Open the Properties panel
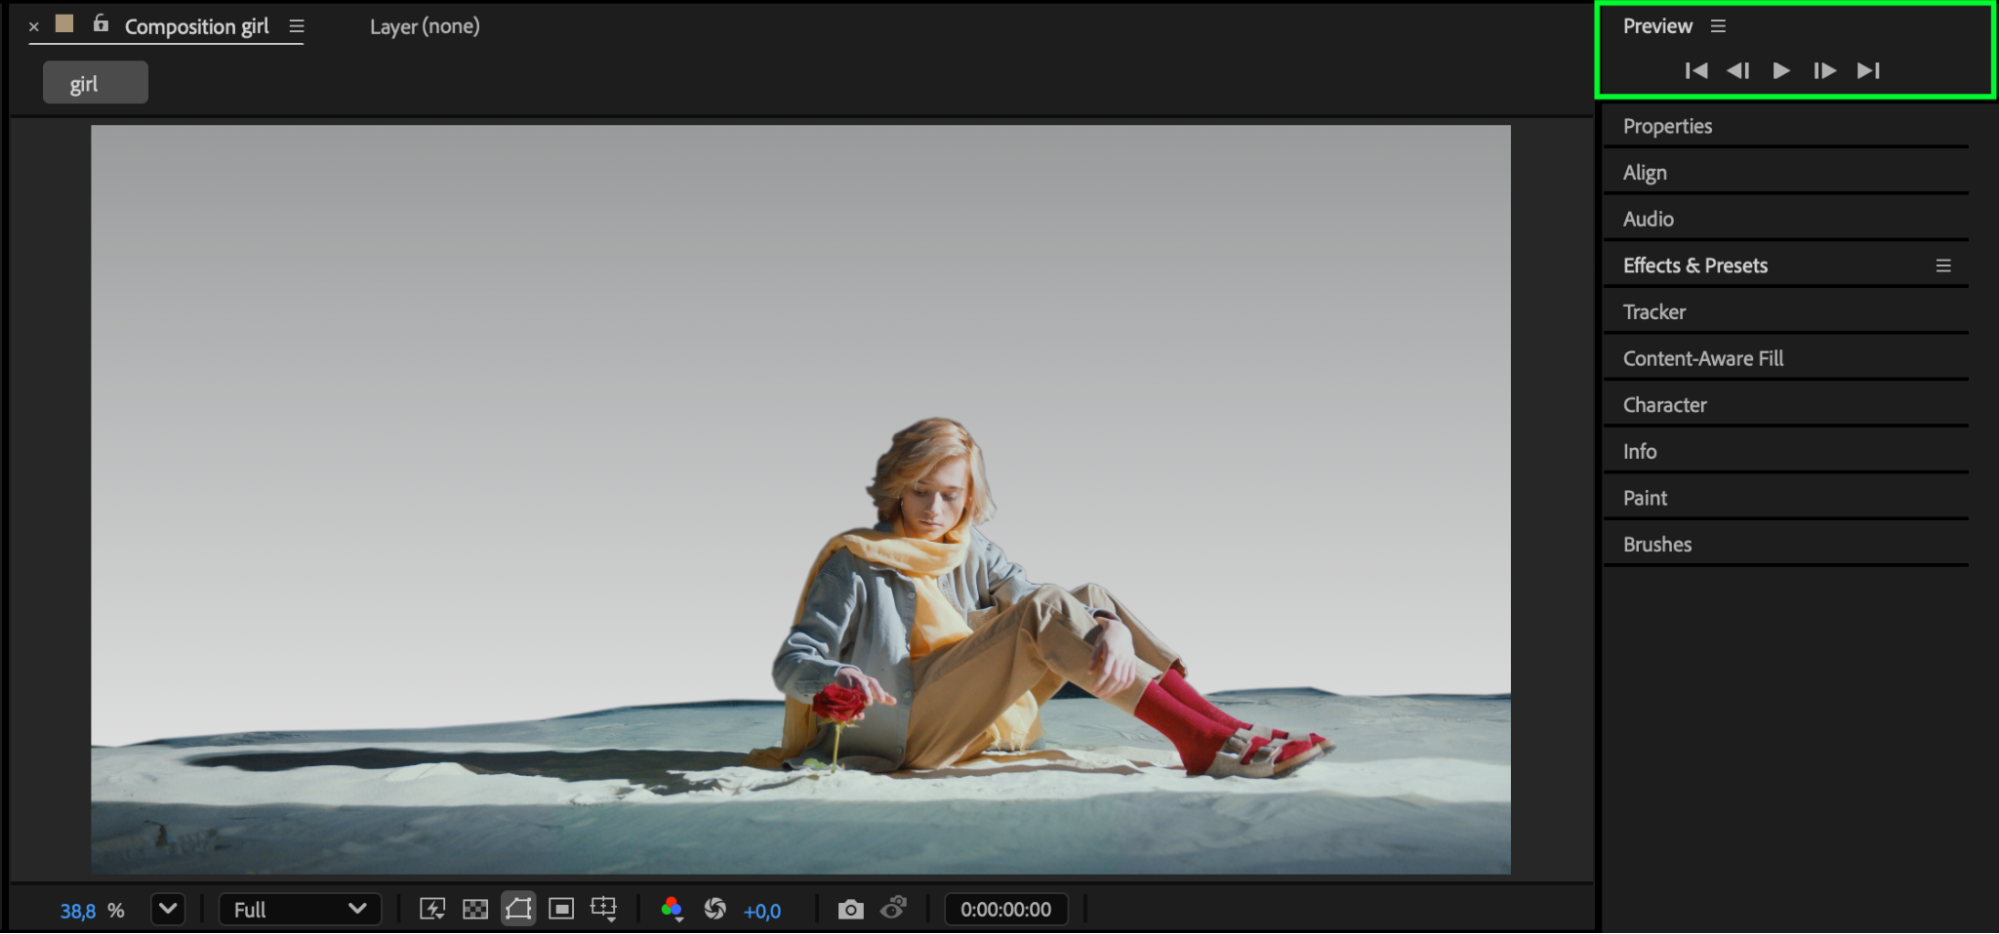The image size is (1999, 934). coord(1667,126)
